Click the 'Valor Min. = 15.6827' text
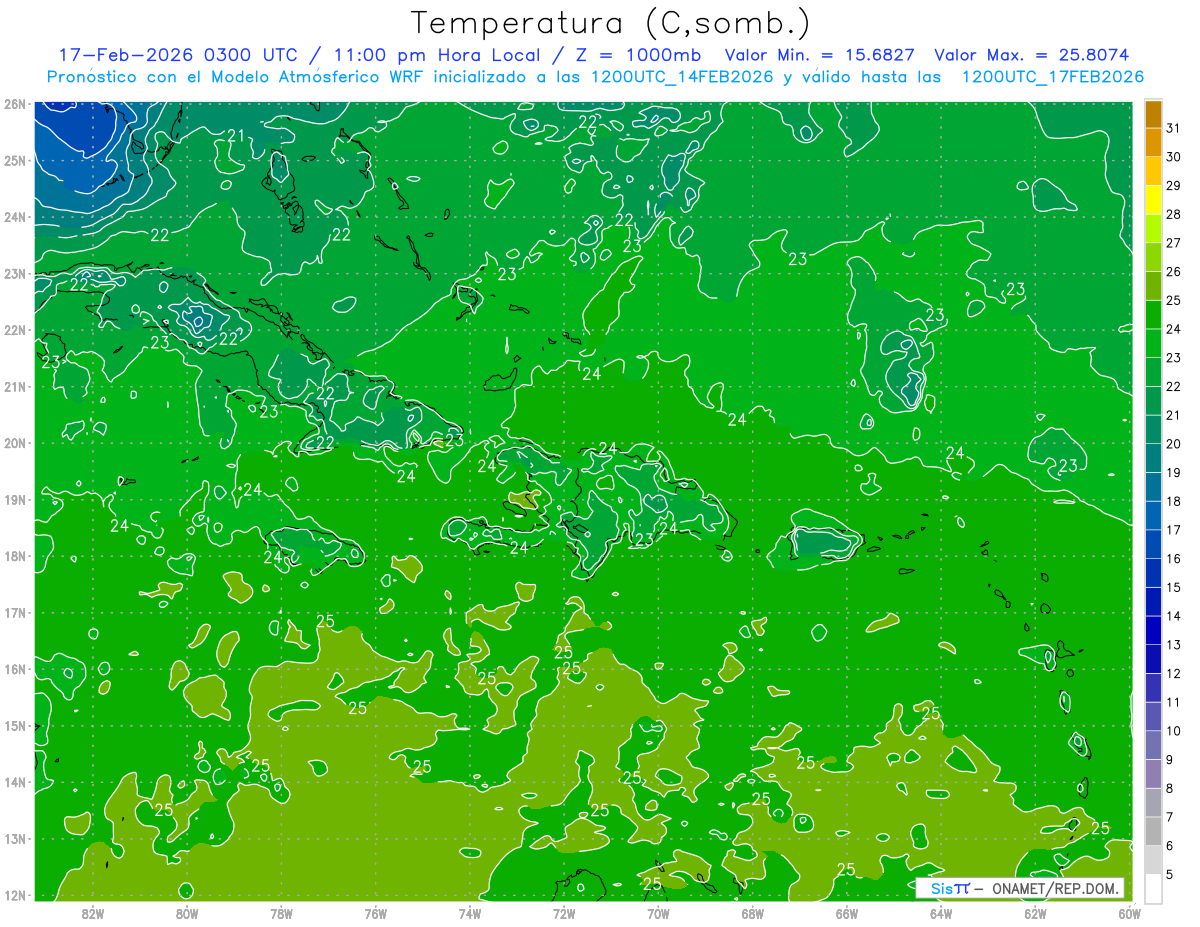The height and width of the screenshot is (927, 1200). coord(821,55)
